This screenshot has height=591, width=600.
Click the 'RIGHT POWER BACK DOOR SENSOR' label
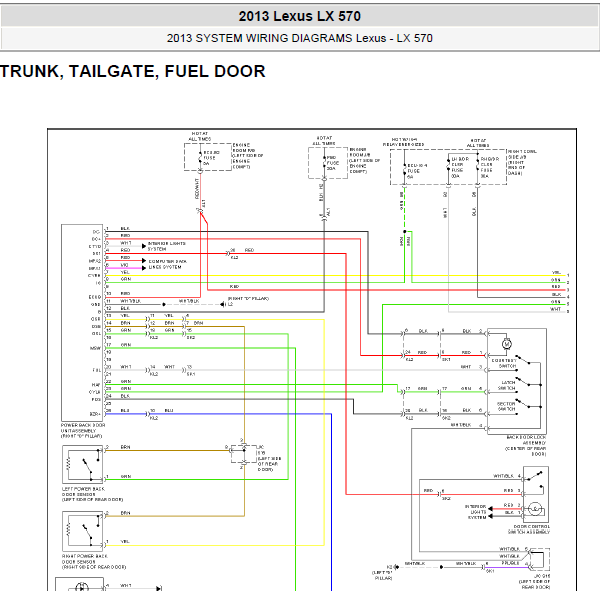click(x=85, y=558)
